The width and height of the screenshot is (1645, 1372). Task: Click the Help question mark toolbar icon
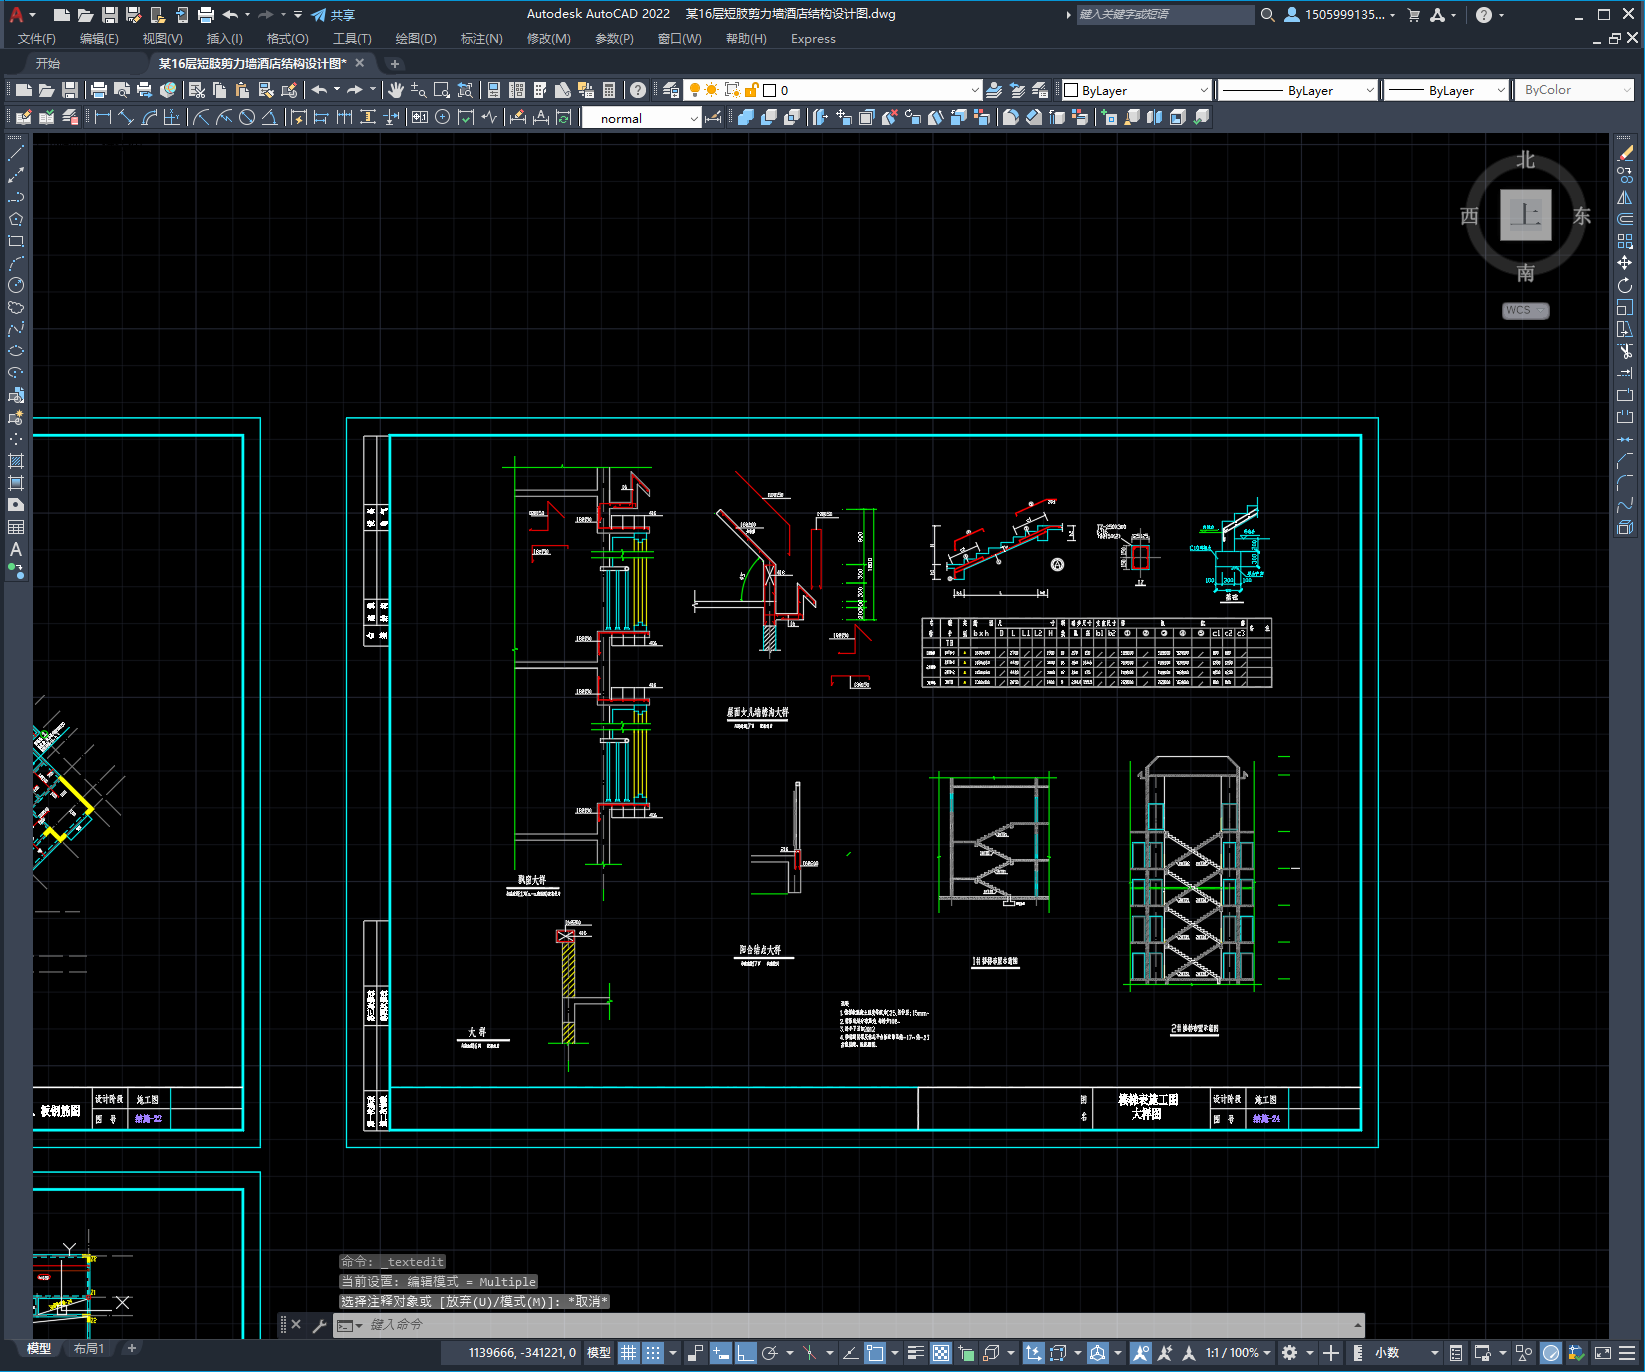click(x=638, y=90)
